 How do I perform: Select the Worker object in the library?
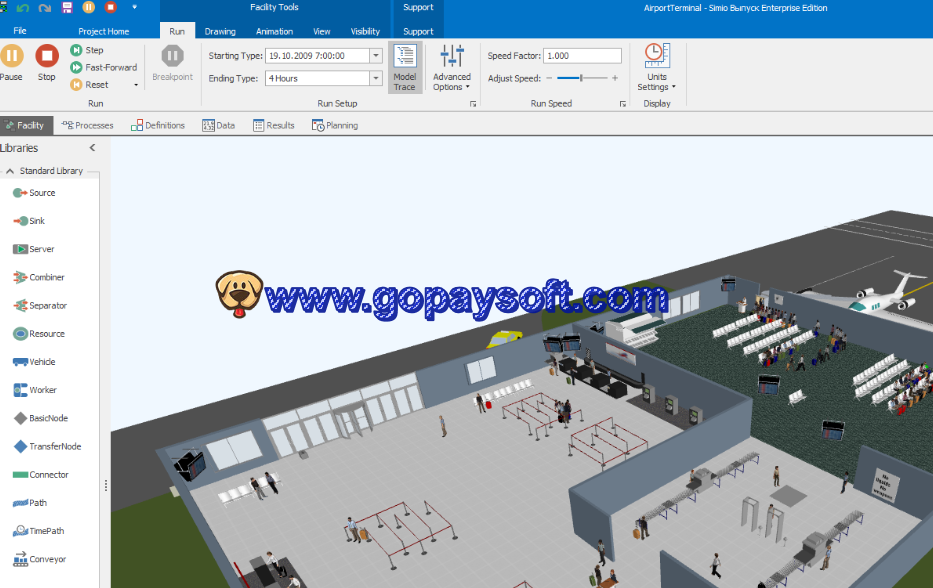[35, 390]
